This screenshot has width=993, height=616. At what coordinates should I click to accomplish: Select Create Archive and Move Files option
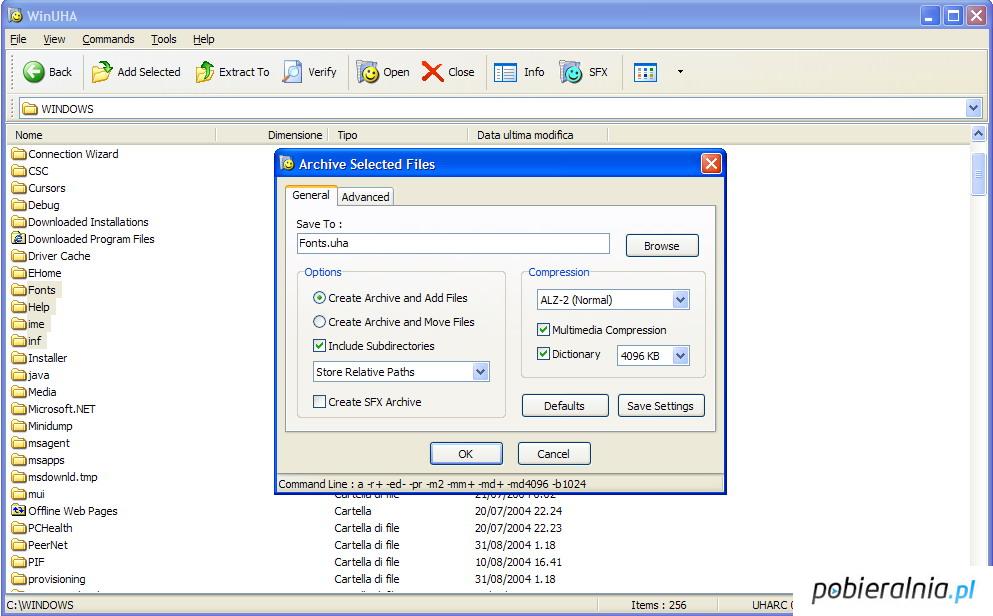click(320, 322)
